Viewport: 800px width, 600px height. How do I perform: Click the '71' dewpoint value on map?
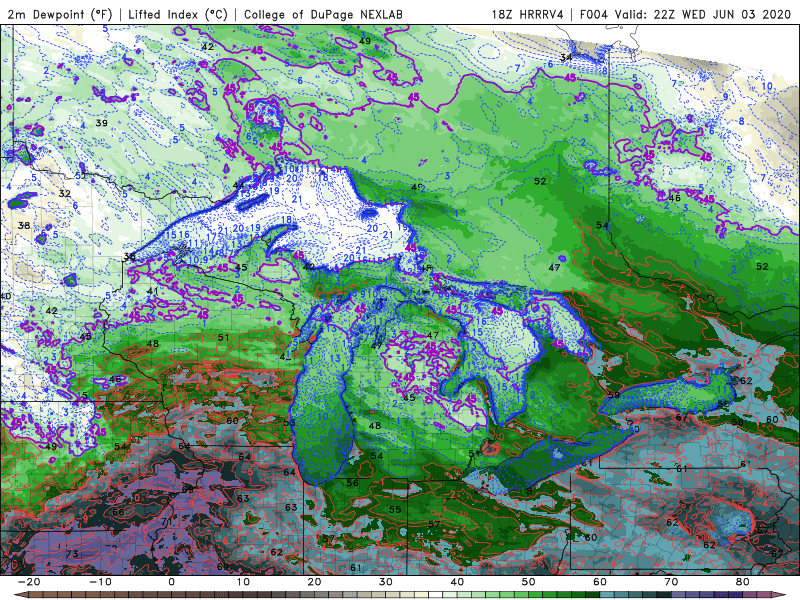point(167,522)
